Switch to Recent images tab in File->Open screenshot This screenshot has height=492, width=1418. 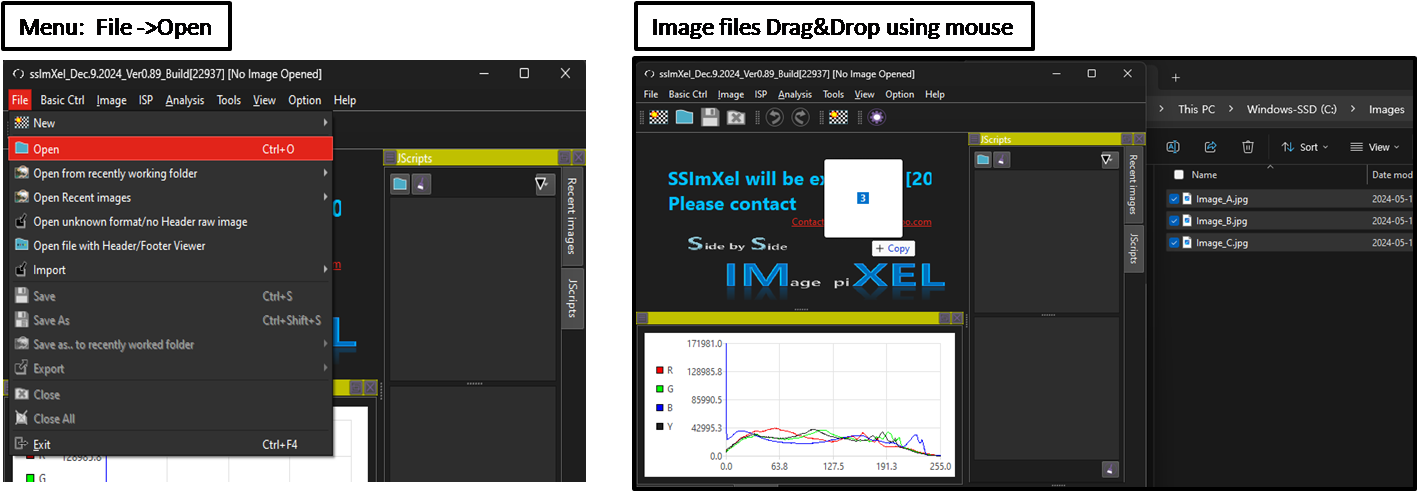[572, 215]
